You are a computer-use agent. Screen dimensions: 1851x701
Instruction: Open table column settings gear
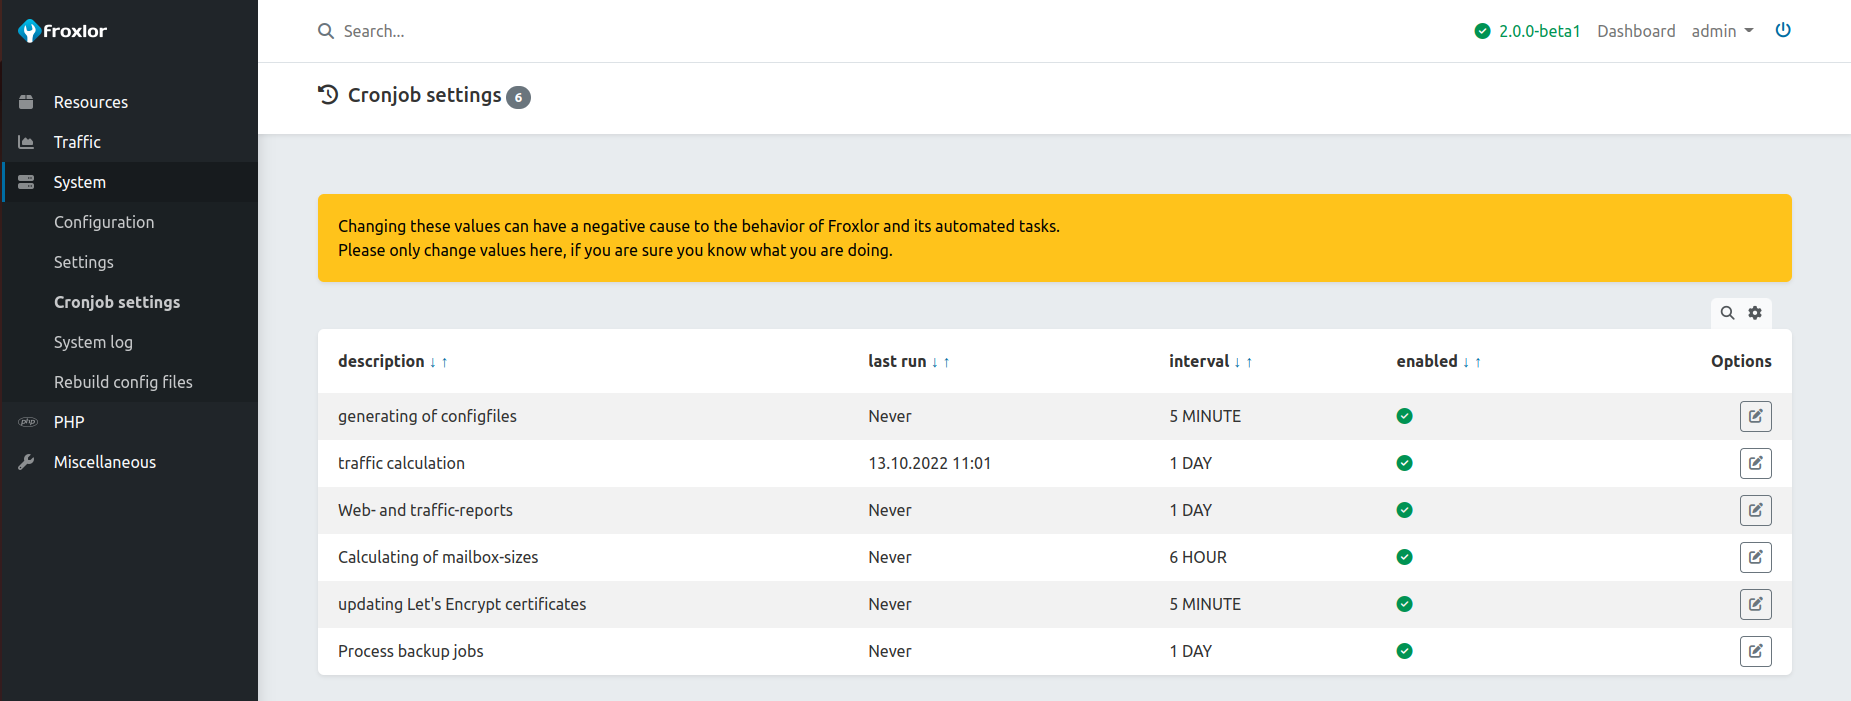point(1755,313)
